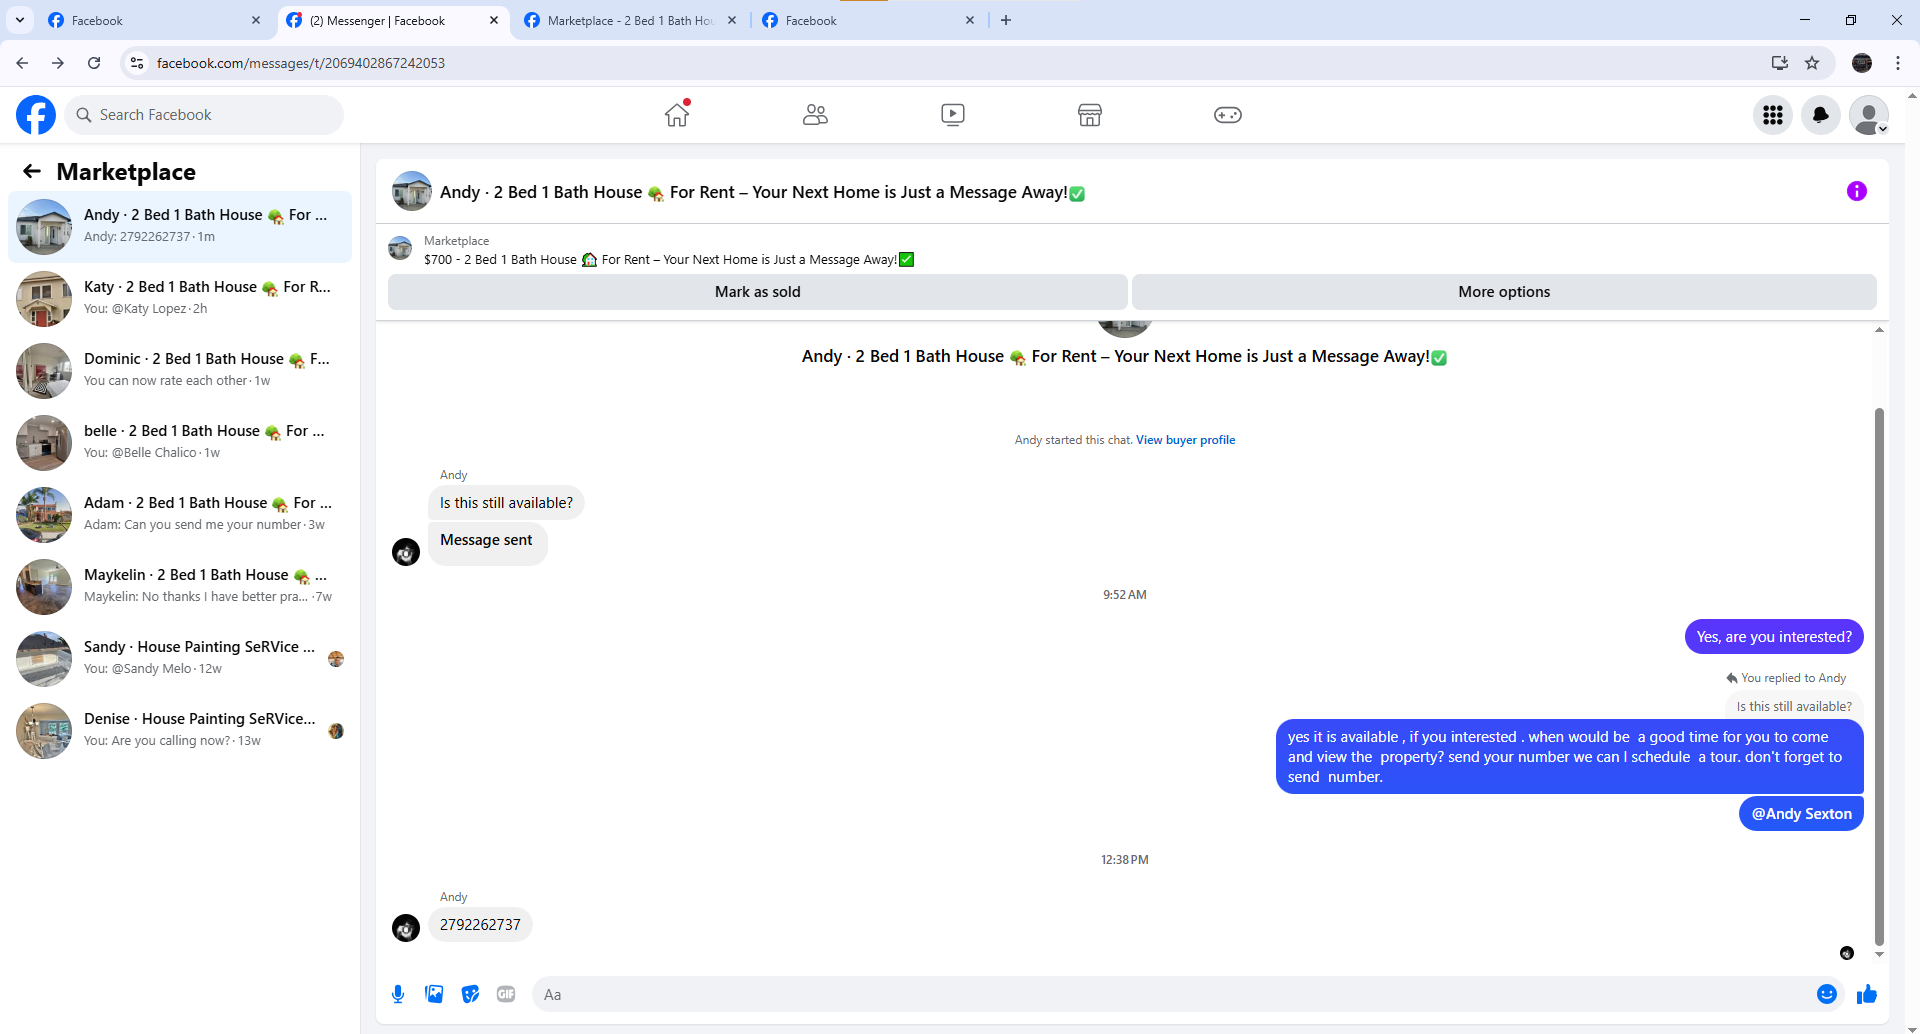Image resolution: width=1920 pixels, height=1034 pixels.
Task: View site information icon in address bar
Action: (x=137, y=63)
